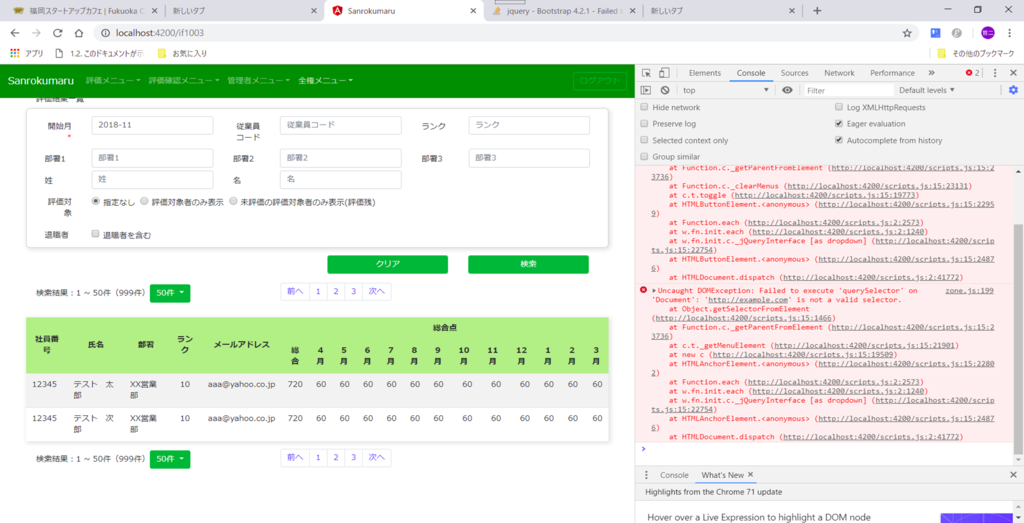Switch to the Sources tab
Image resolution: width=1024 pixels, height=523 pixels.
(x=794, y=73)
